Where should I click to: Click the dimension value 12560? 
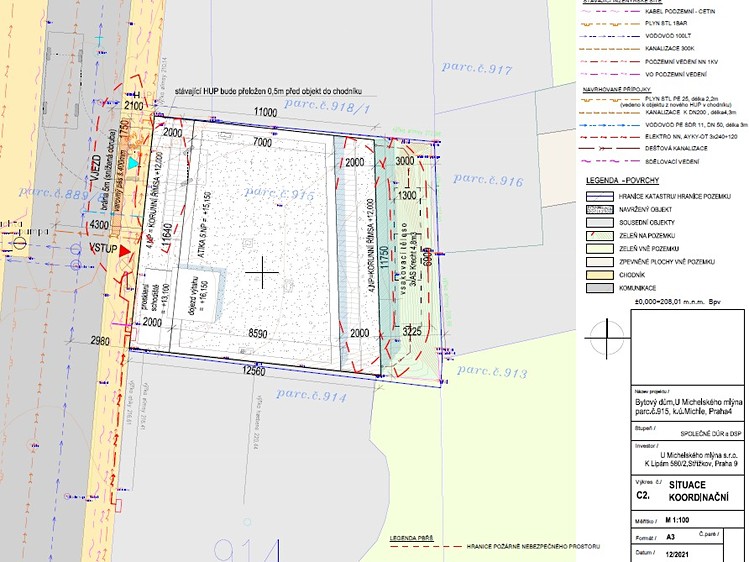tap(254, 371)
